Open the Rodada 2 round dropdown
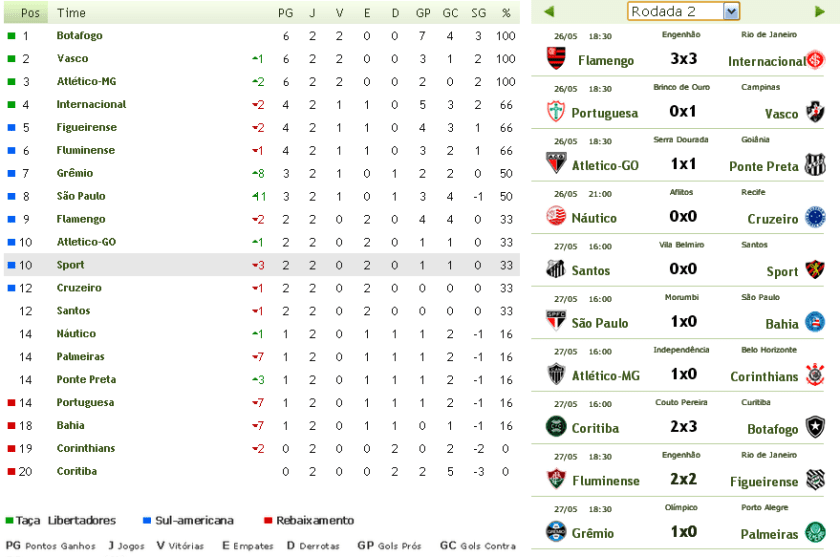Viewport: 840px width, 557px height. pos(731,11)
